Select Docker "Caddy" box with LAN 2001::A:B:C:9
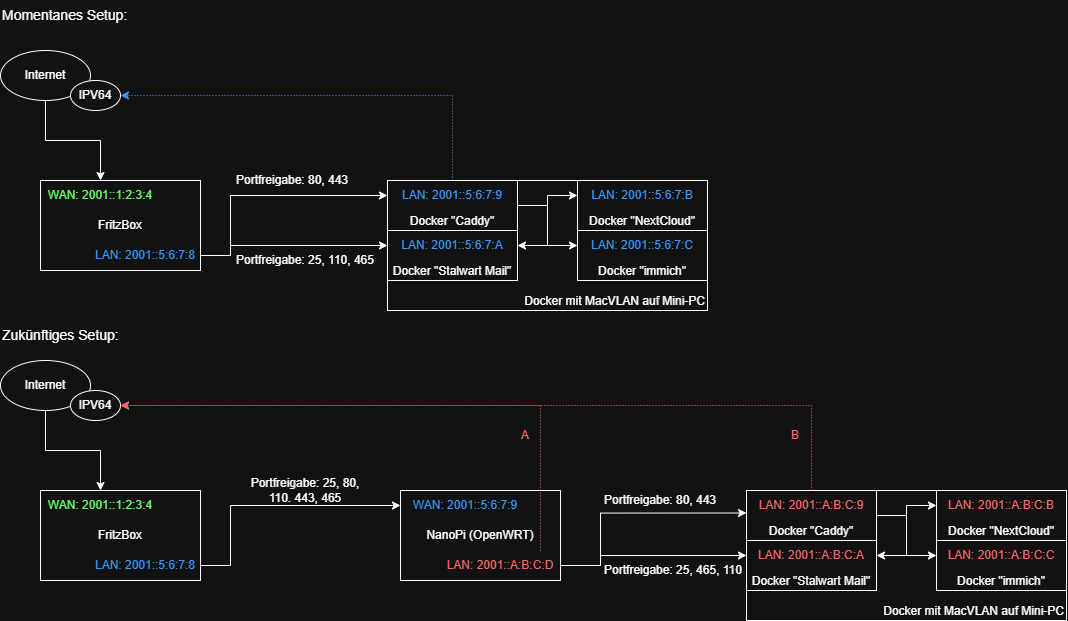The height and width of the screenshot is (621, 1068). coord(811,517)
